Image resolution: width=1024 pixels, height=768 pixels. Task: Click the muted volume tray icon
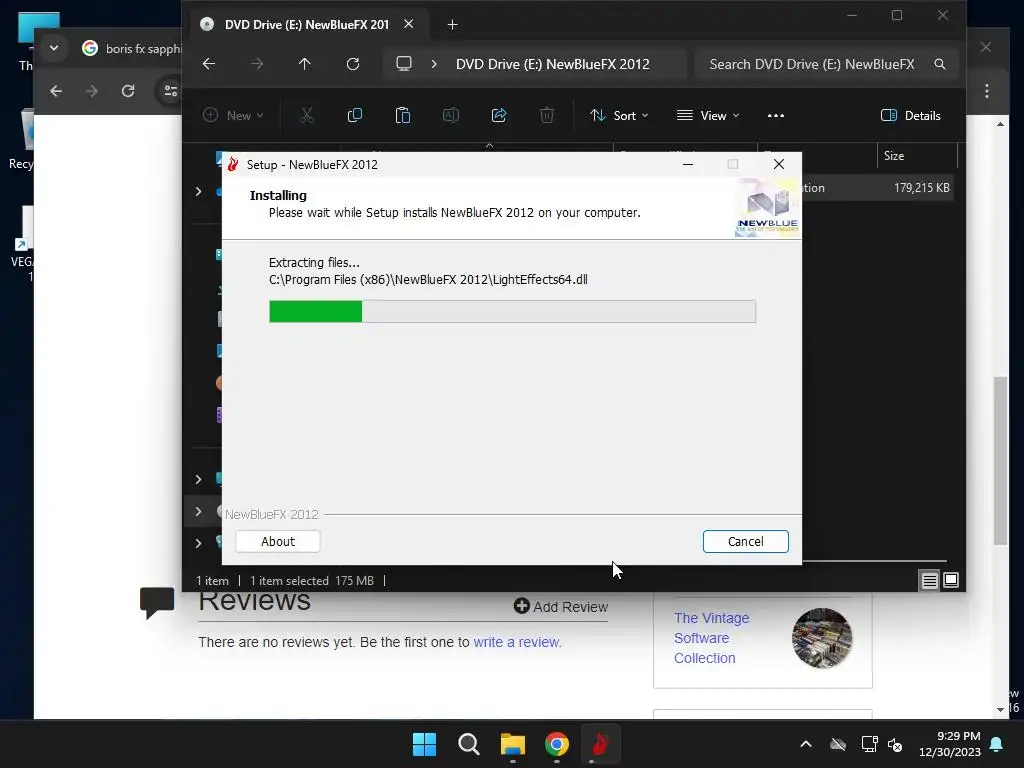coord(895,744)
